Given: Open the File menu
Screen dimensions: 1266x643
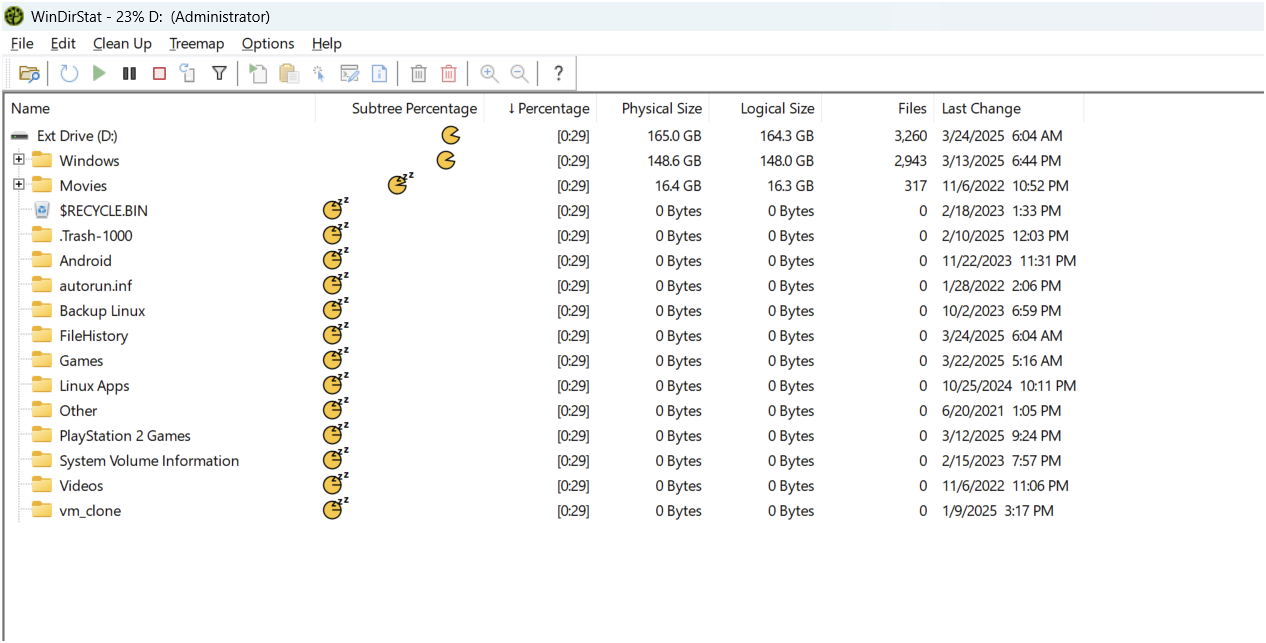Looking at the screenshot, I should (x=22, y=43).
